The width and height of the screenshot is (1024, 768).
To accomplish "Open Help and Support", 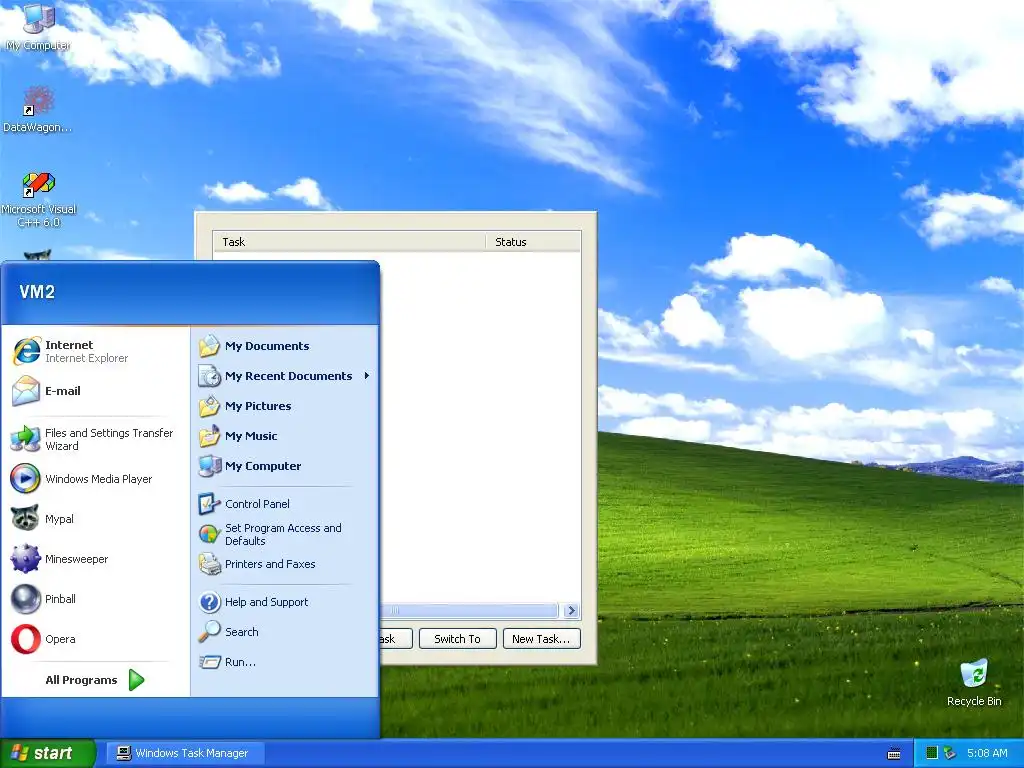I will pyautogui.click(x=285, y=602).
